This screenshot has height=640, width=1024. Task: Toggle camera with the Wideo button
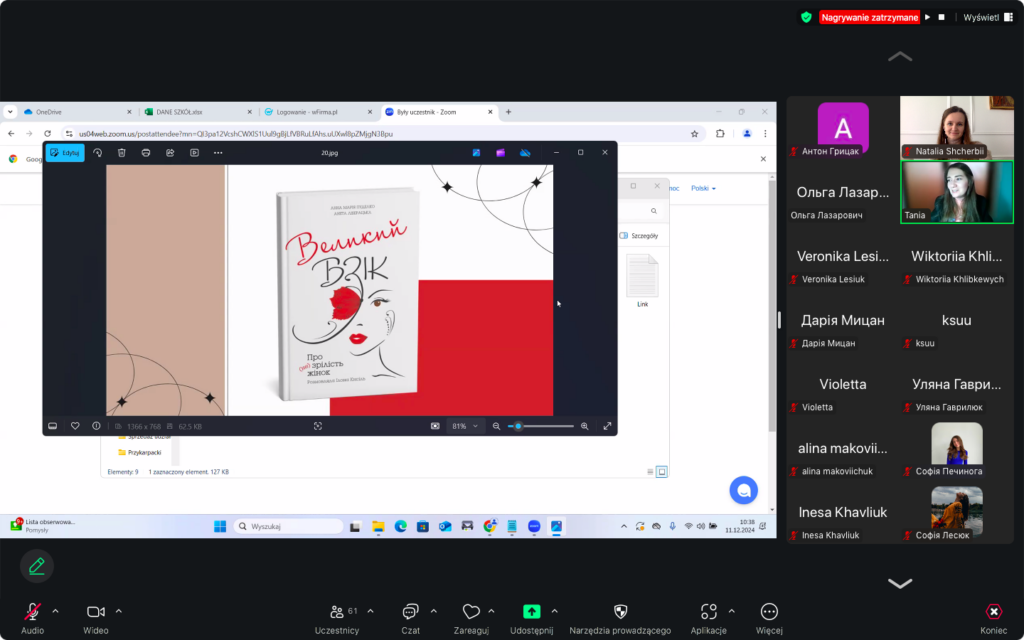pos(96,612)
